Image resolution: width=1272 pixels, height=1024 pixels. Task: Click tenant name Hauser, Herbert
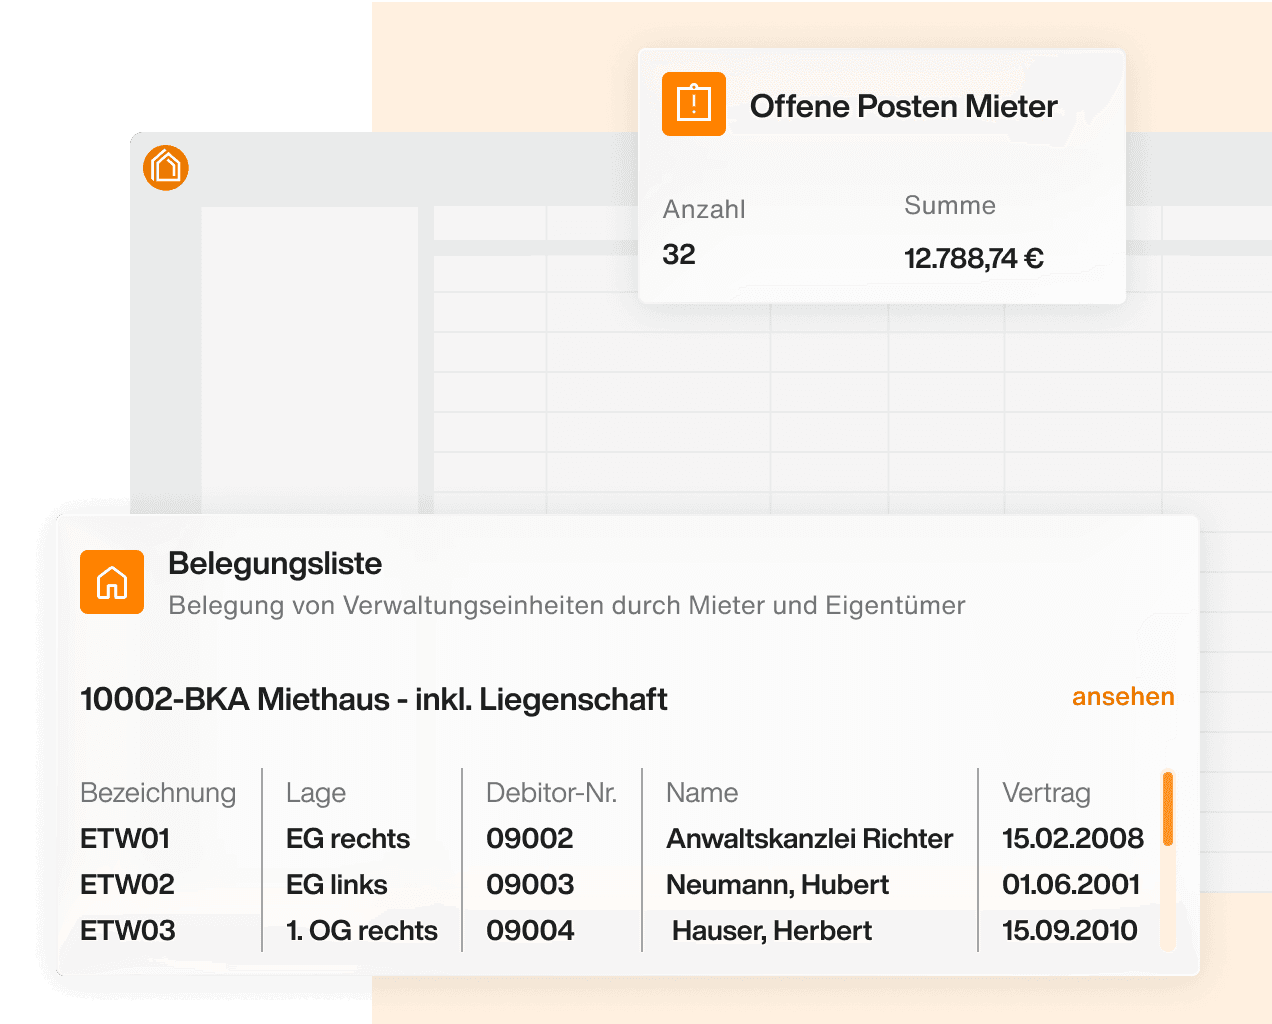(771, 931)
